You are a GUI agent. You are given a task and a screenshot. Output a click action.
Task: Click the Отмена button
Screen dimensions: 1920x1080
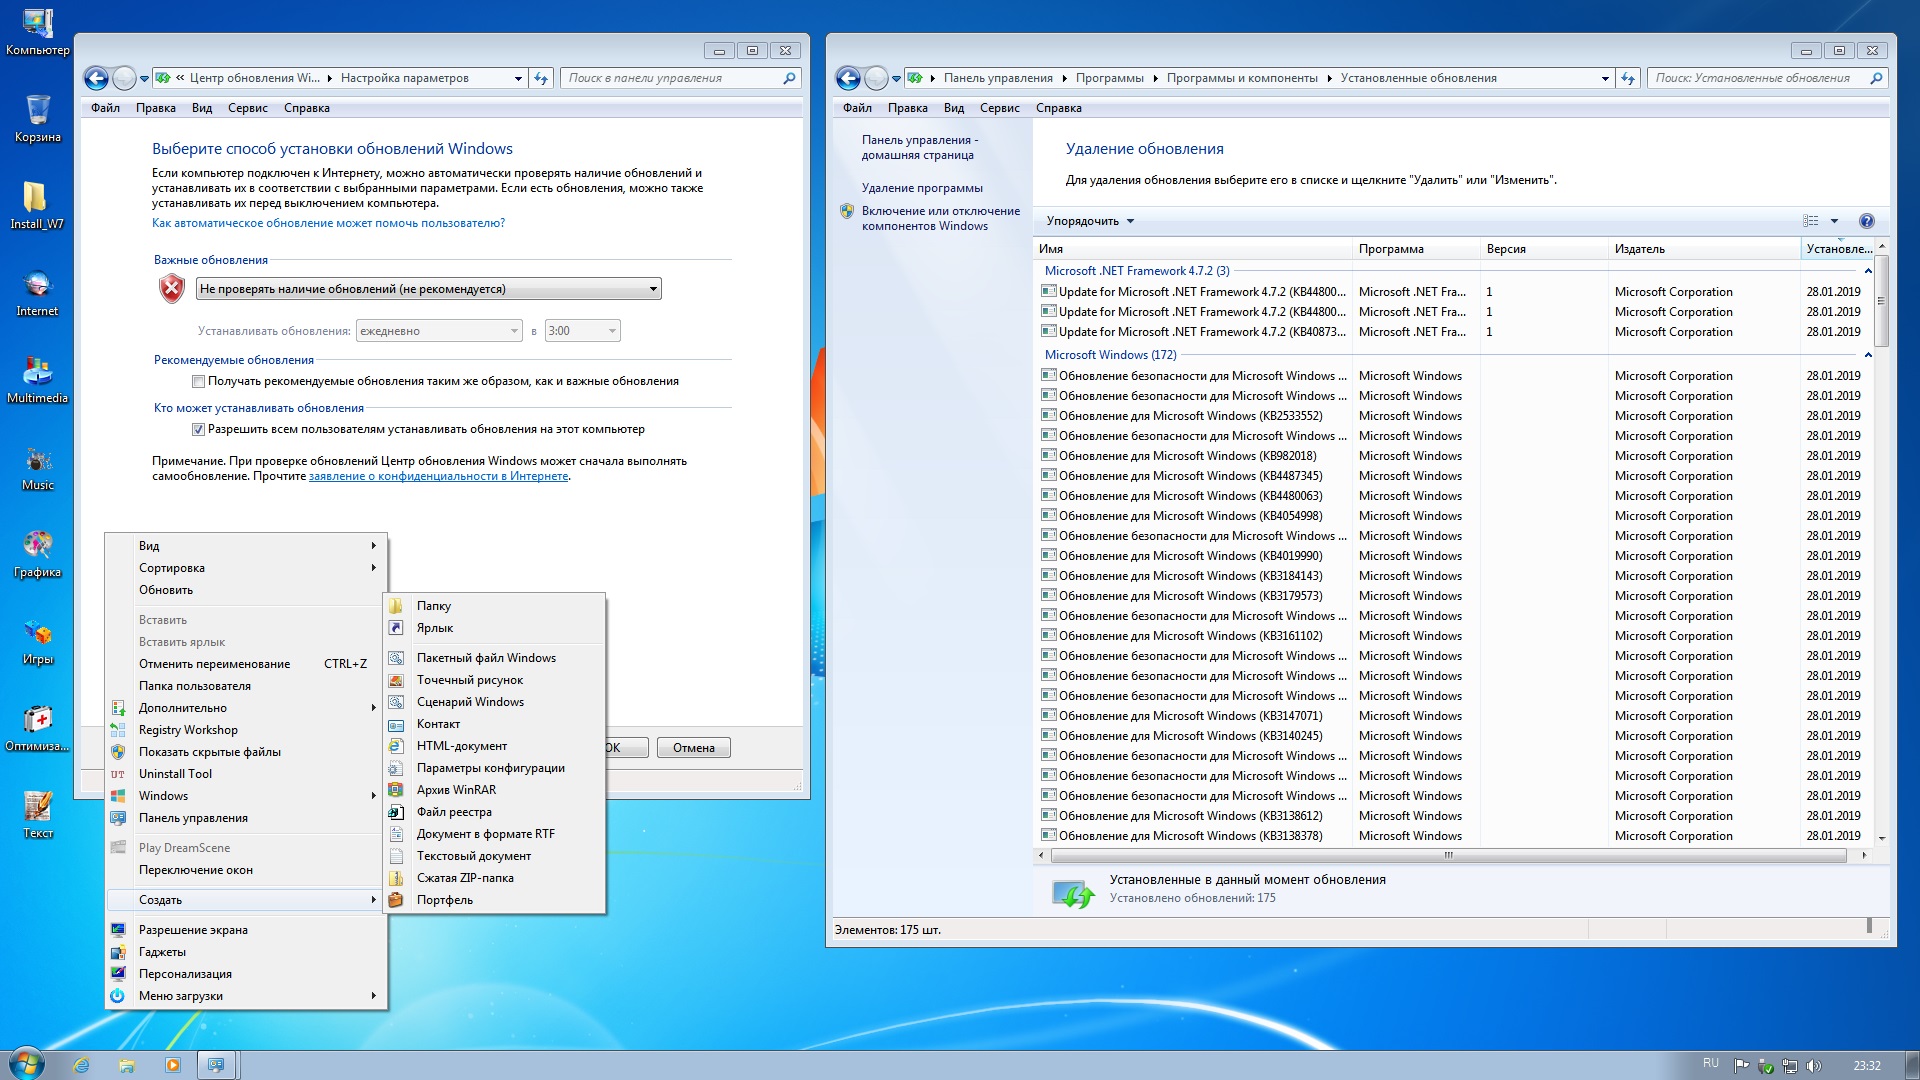click(693, 748)
